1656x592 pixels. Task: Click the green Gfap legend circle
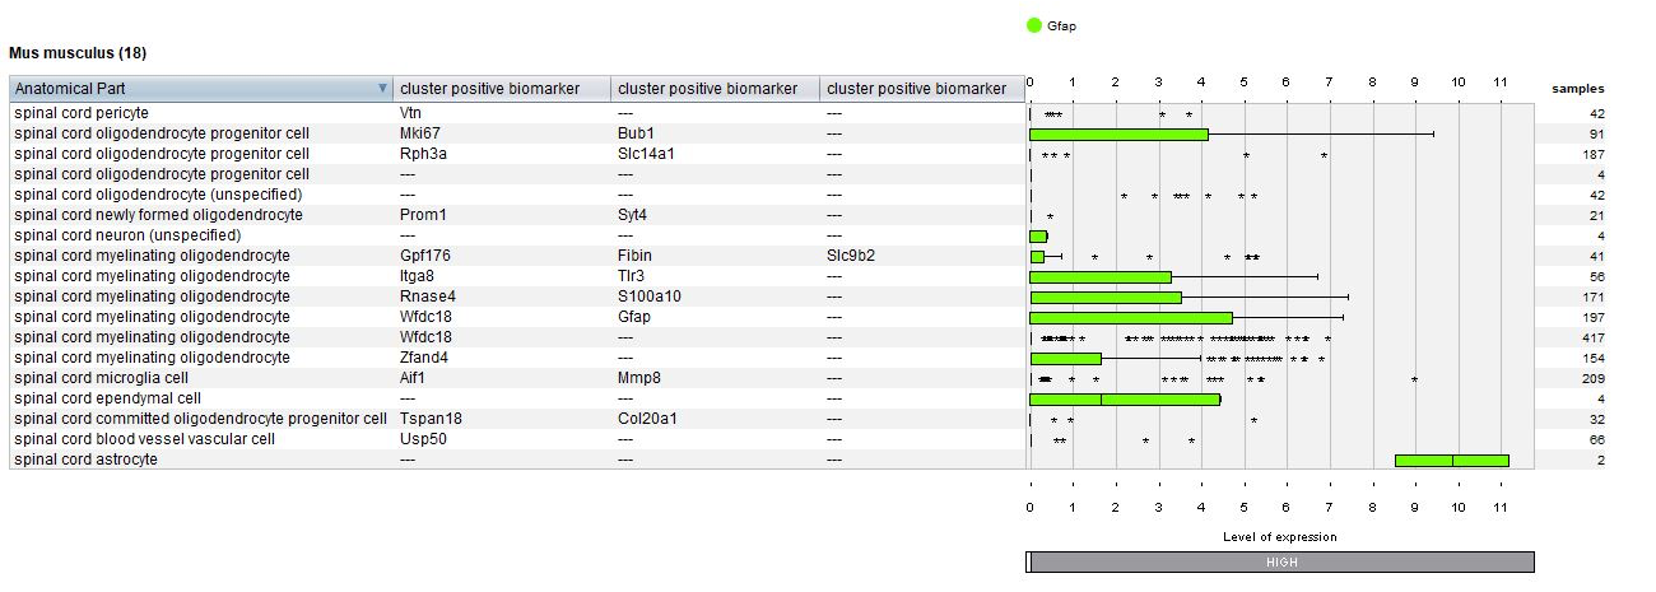[x=1034, y=25]
